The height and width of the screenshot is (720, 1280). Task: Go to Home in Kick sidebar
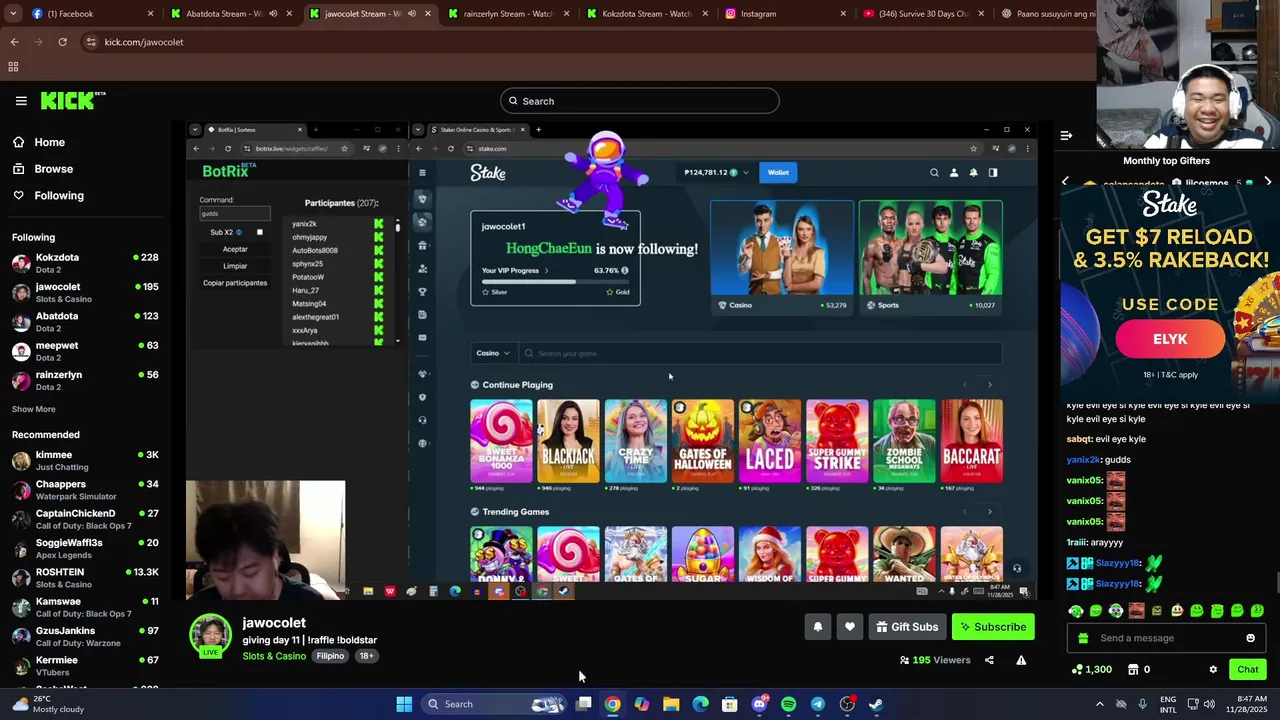coord(39,142)
